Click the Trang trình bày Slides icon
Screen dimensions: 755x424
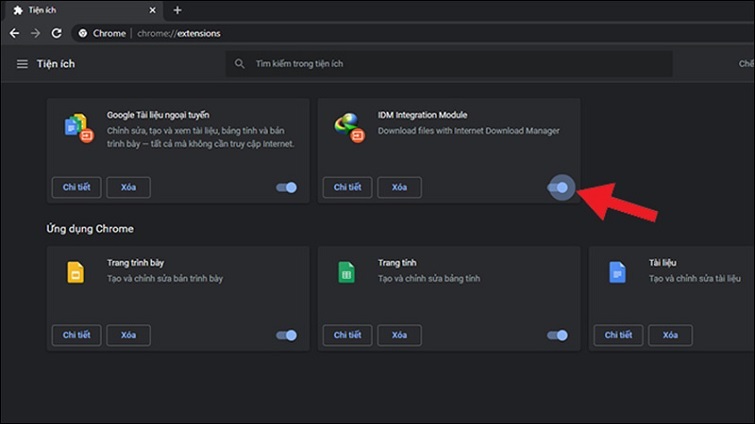tap(75, 272)
